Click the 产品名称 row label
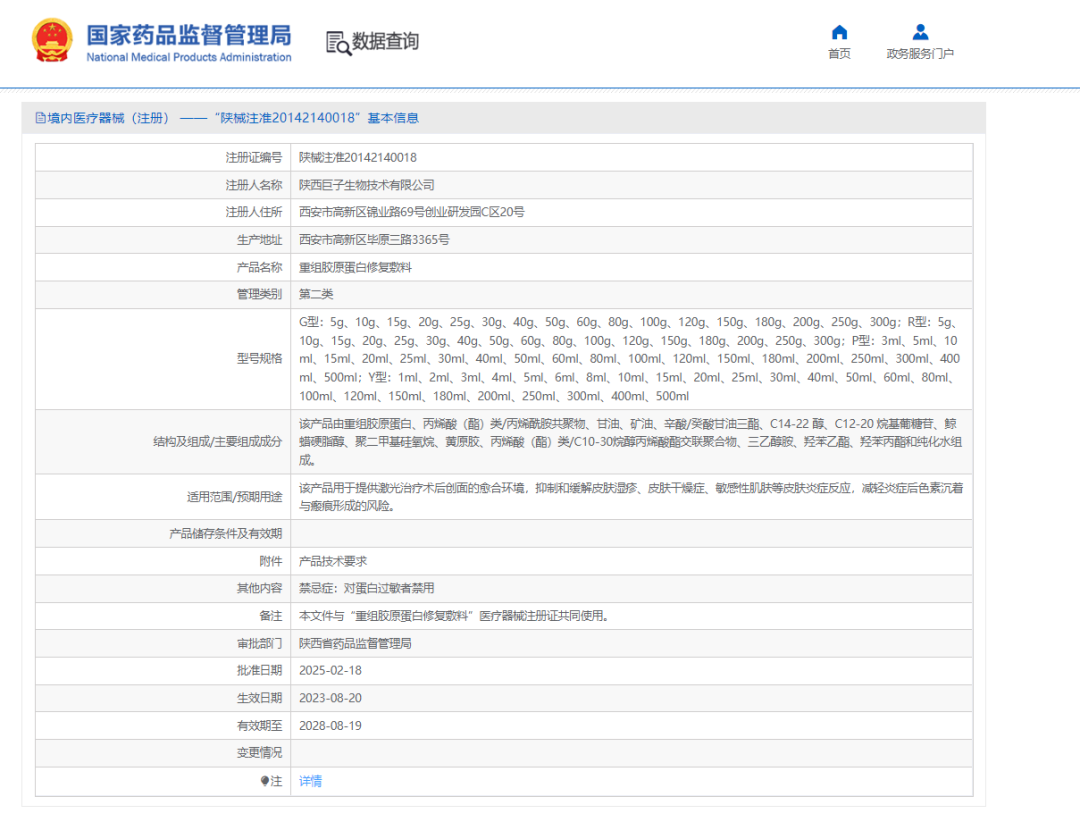Image resolution: width=1080 pixels, height=822 pixels. coord(260,267)
